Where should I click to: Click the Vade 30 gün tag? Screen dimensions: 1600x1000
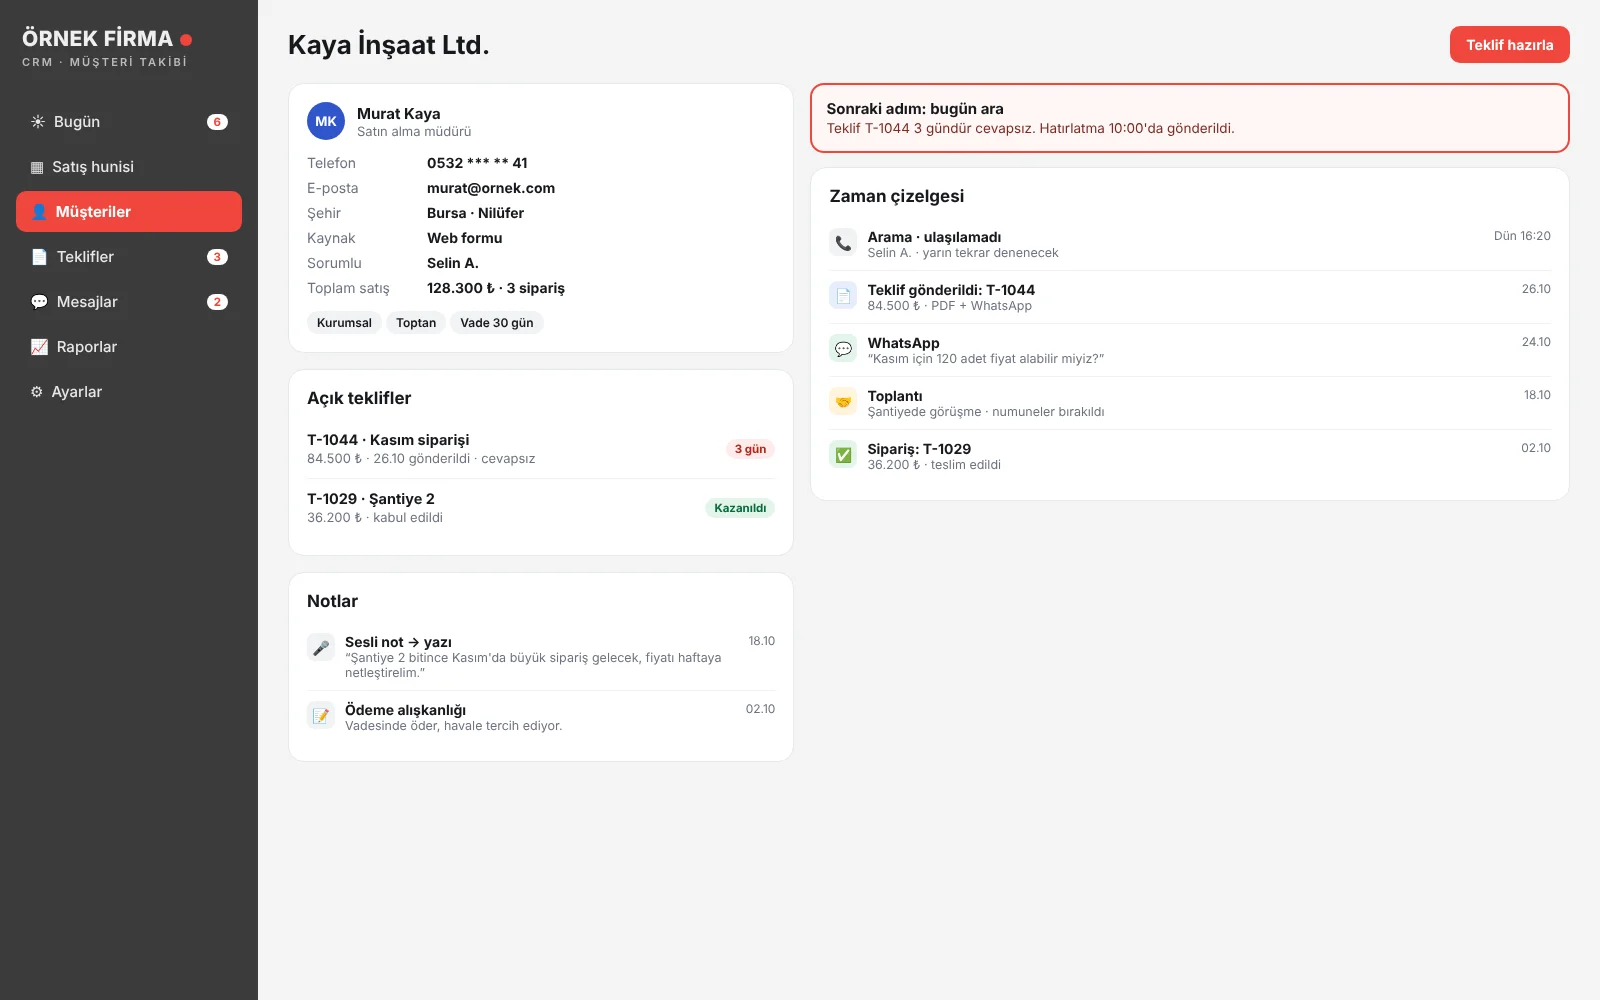coord(497,323)
